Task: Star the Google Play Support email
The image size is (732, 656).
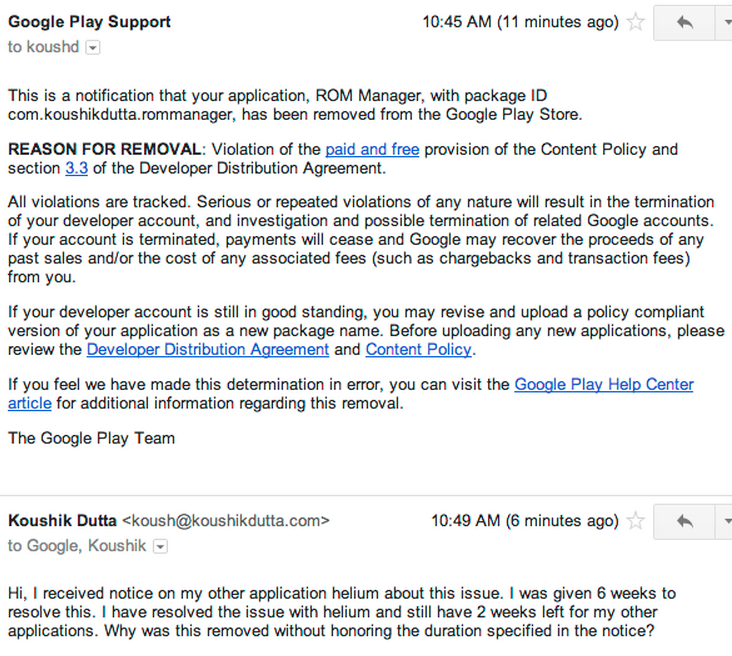Action: point(635,22)
